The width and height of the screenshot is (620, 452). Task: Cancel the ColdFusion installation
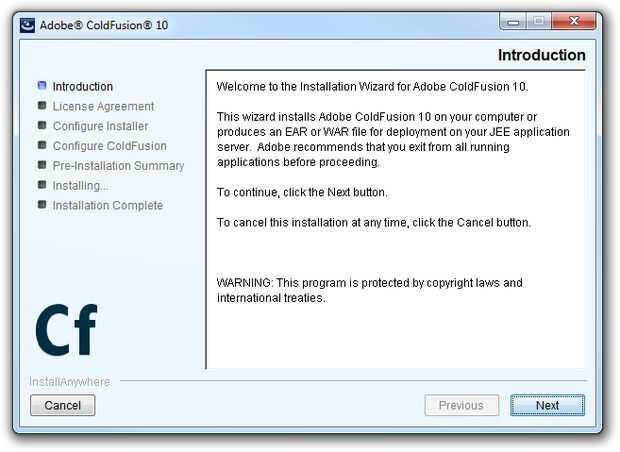63,406
